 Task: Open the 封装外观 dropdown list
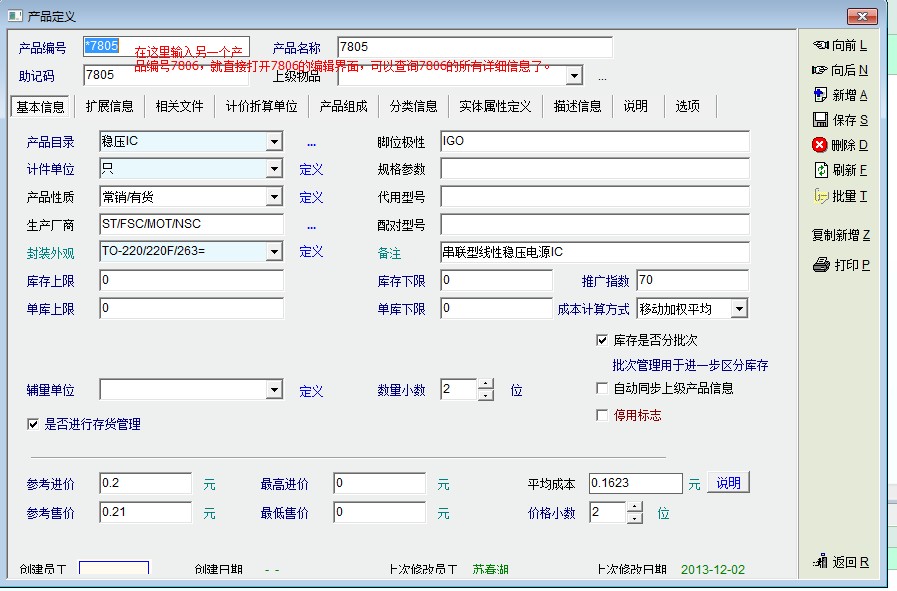click(x=274, y=252)
